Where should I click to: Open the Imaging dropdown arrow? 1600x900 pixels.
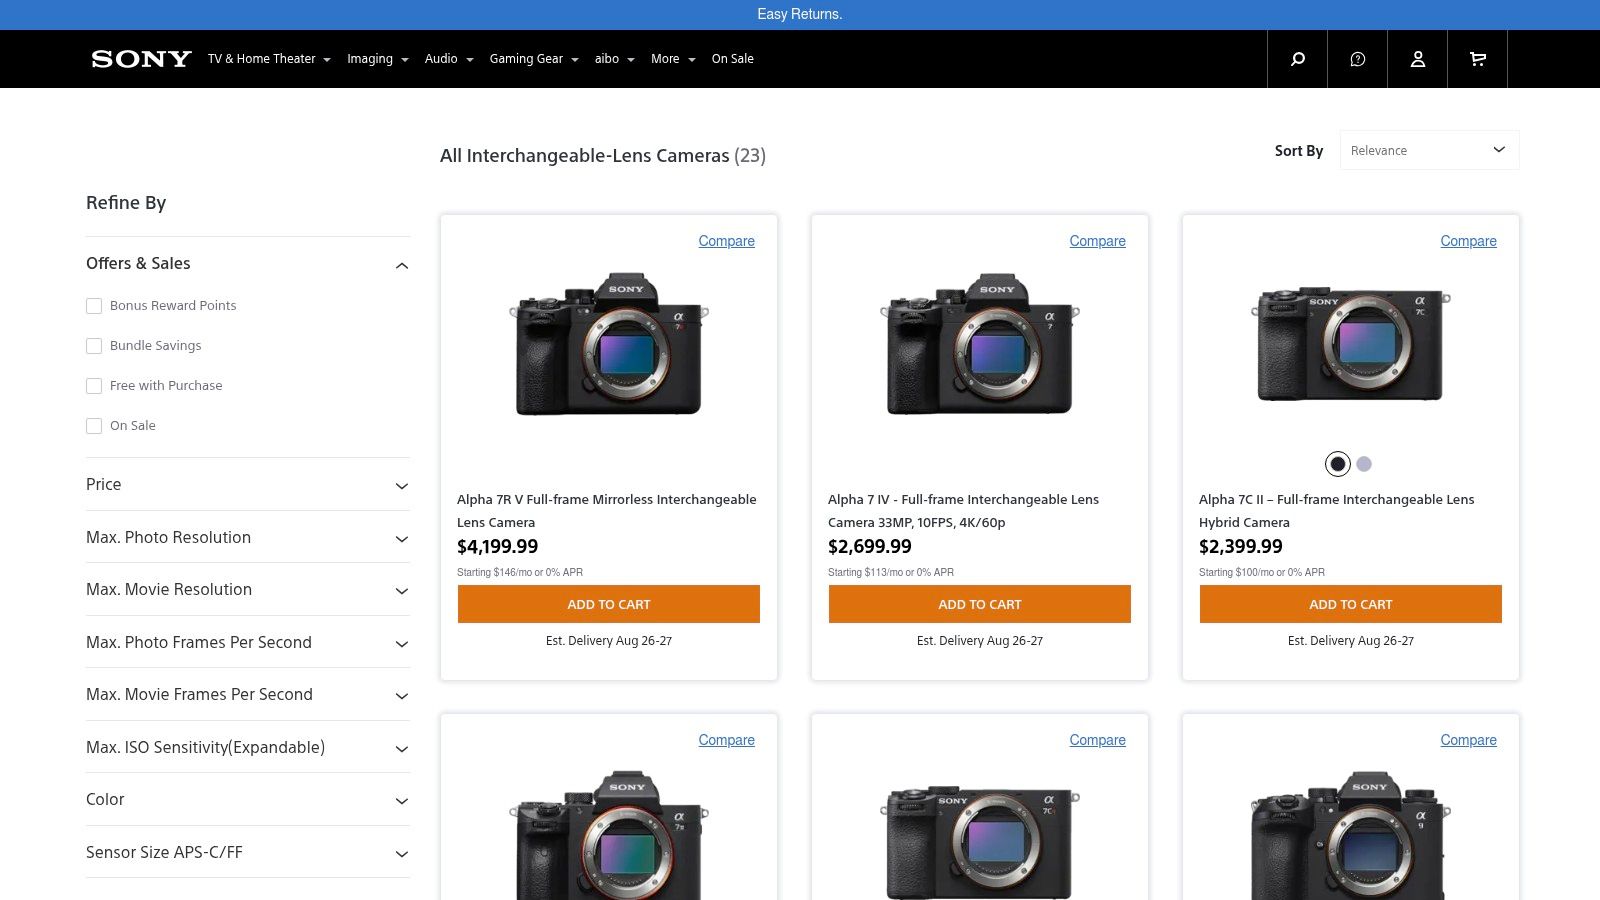pyautogui.click(x=404, y=60)
